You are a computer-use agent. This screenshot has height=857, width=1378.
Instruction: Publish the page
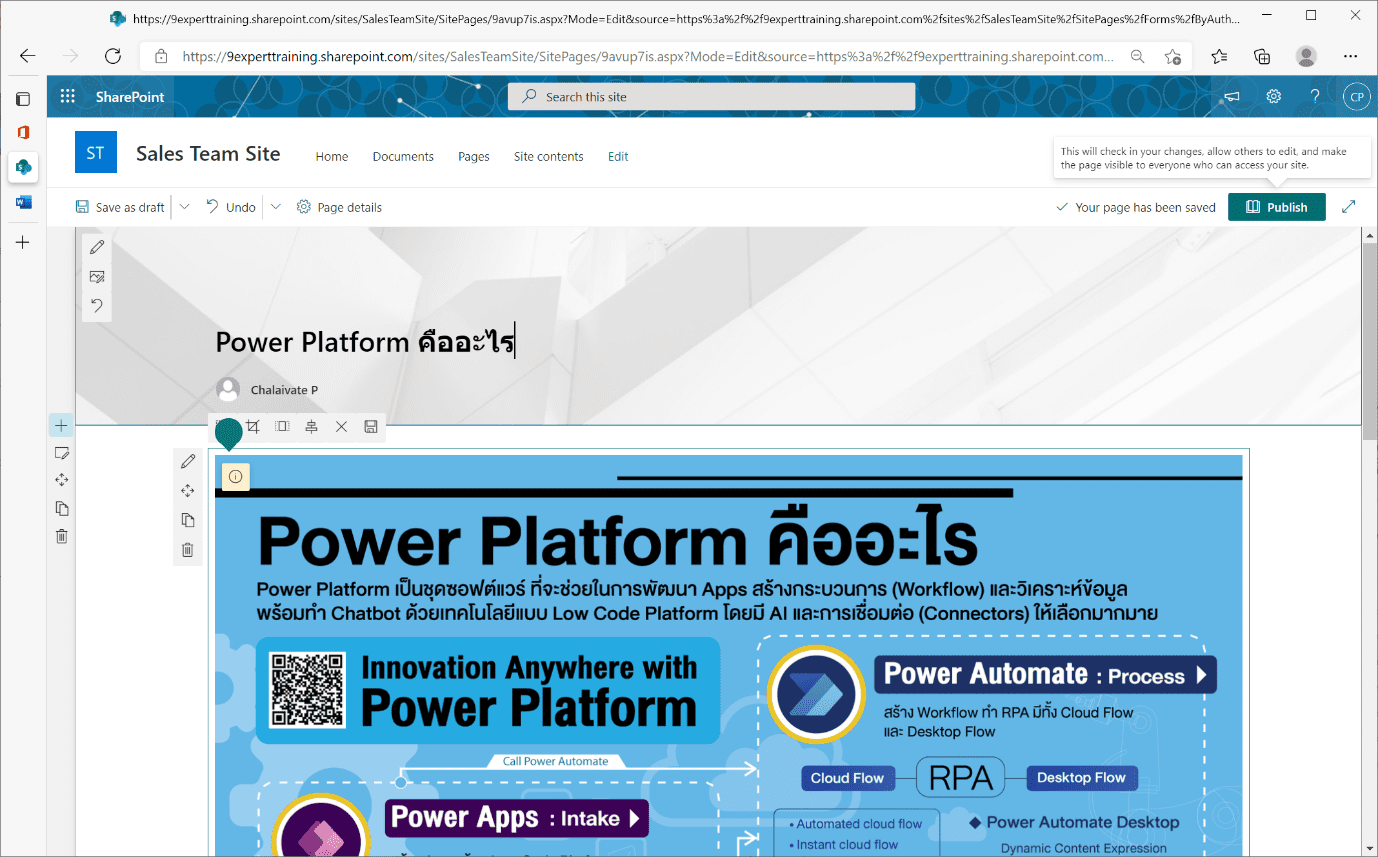(1277, 207)
